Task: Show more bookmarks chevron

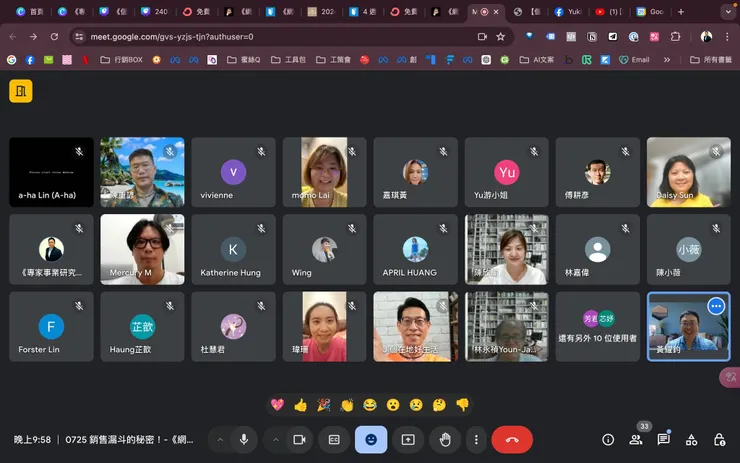Action: pos(667,59)
